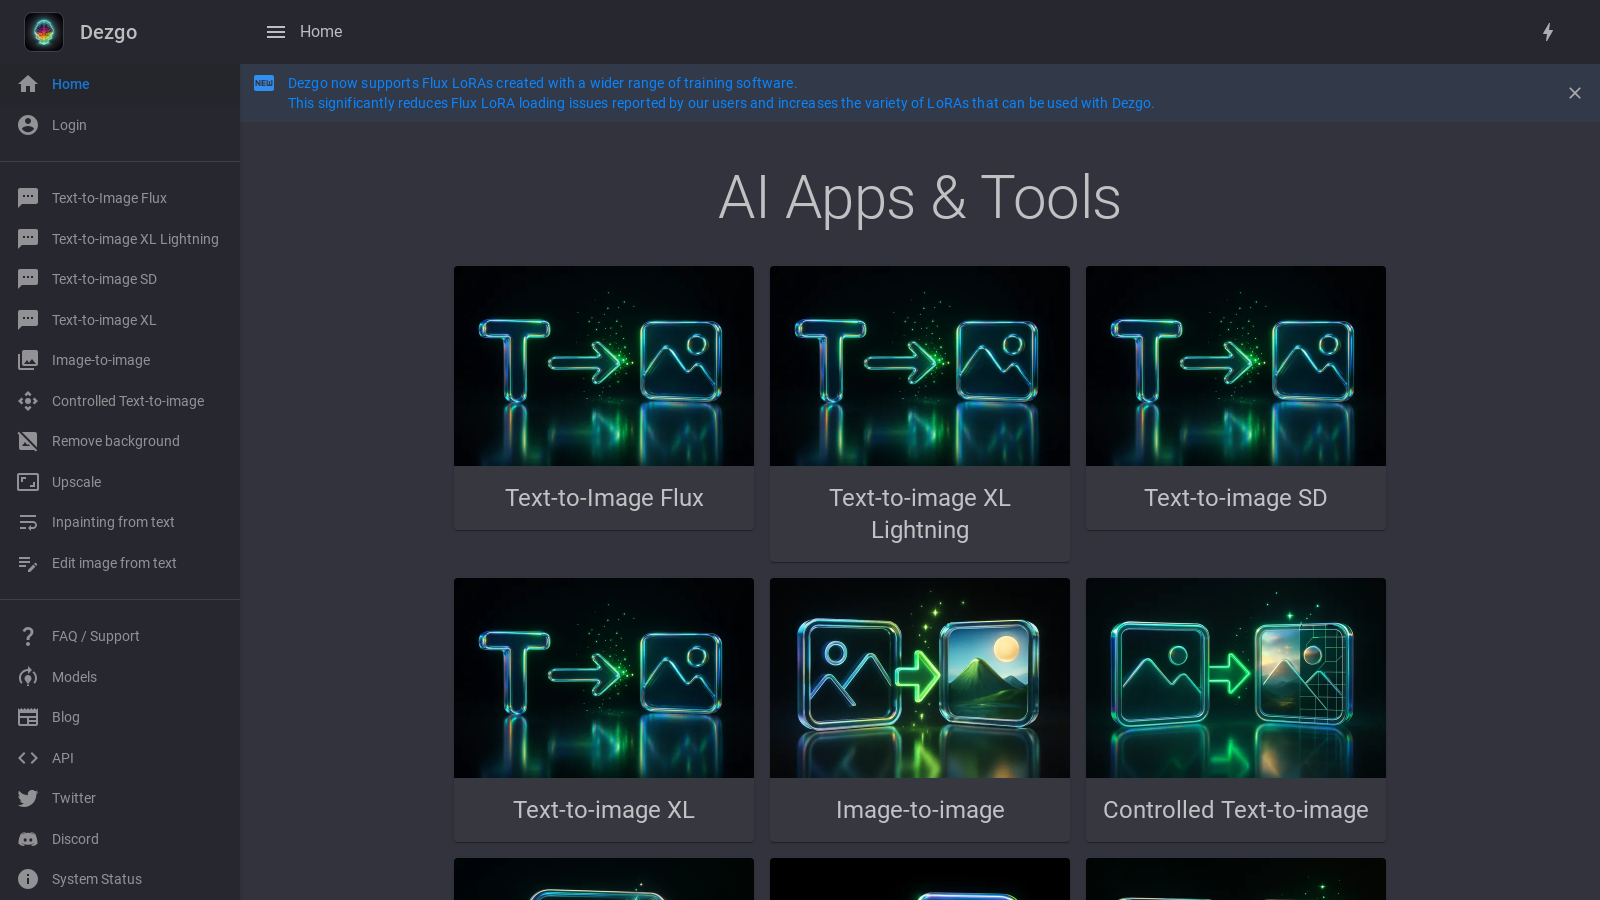
Task: Go to Edit image from text
Action: (114, 563)
